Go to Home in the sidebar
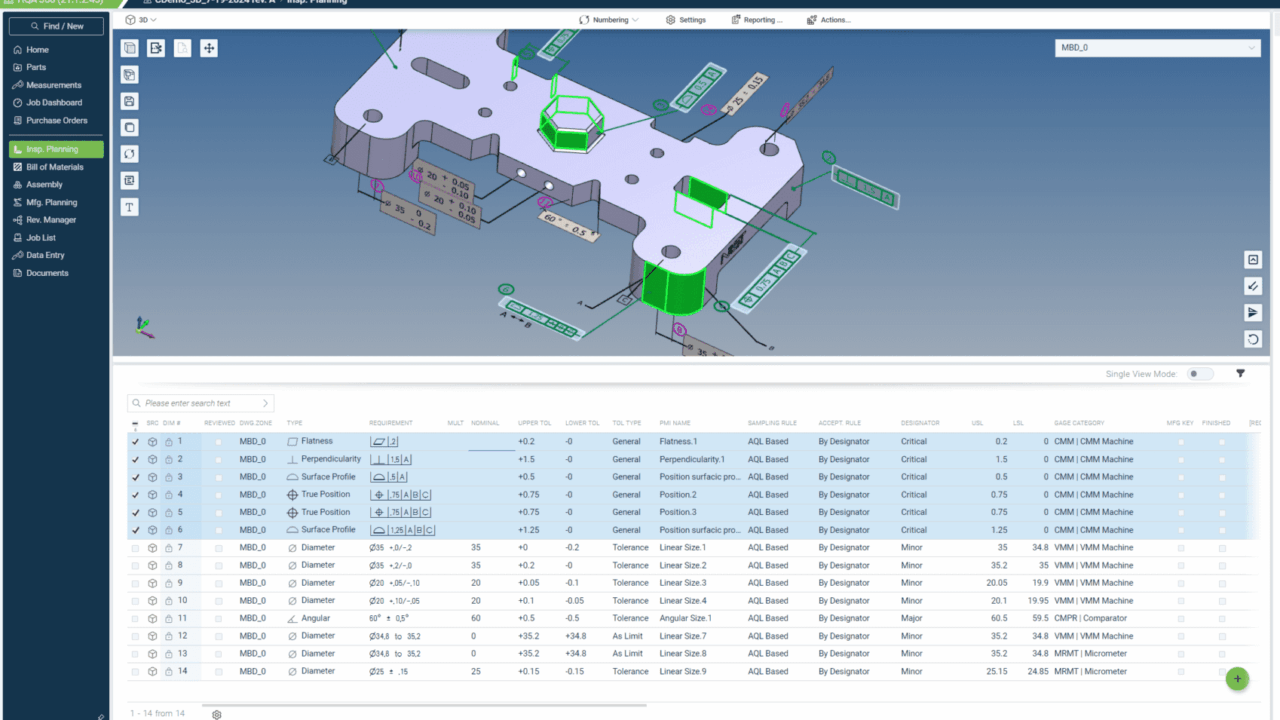This screenshot has height=720, width=1280. (x=57, y=50)
